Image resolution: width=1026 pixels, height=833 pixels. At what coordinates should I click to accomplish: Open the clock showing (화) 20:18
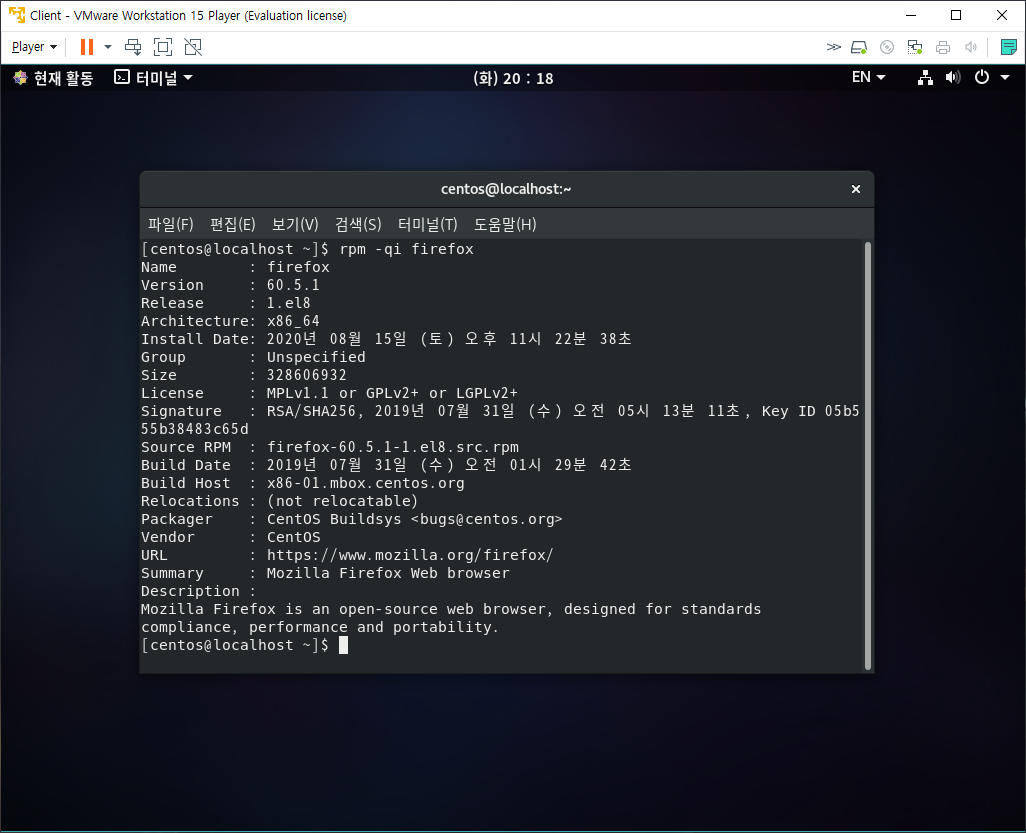click(x=513, y=79)
